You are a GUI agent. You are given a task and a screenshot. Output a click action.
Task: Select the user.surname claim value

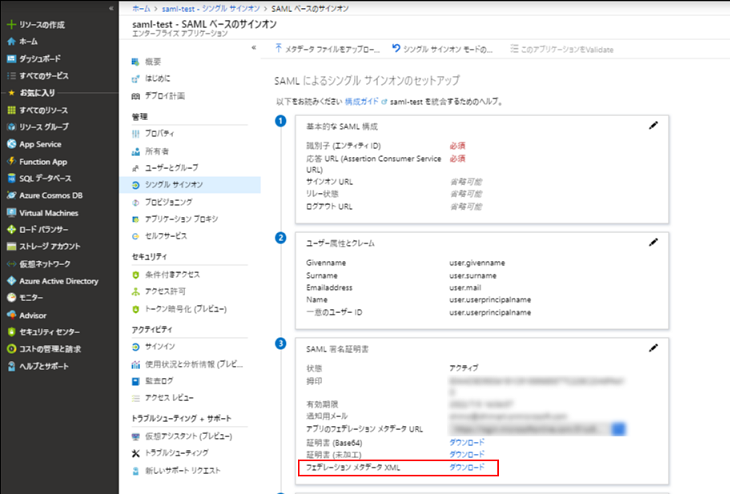[x=473, y=276]
